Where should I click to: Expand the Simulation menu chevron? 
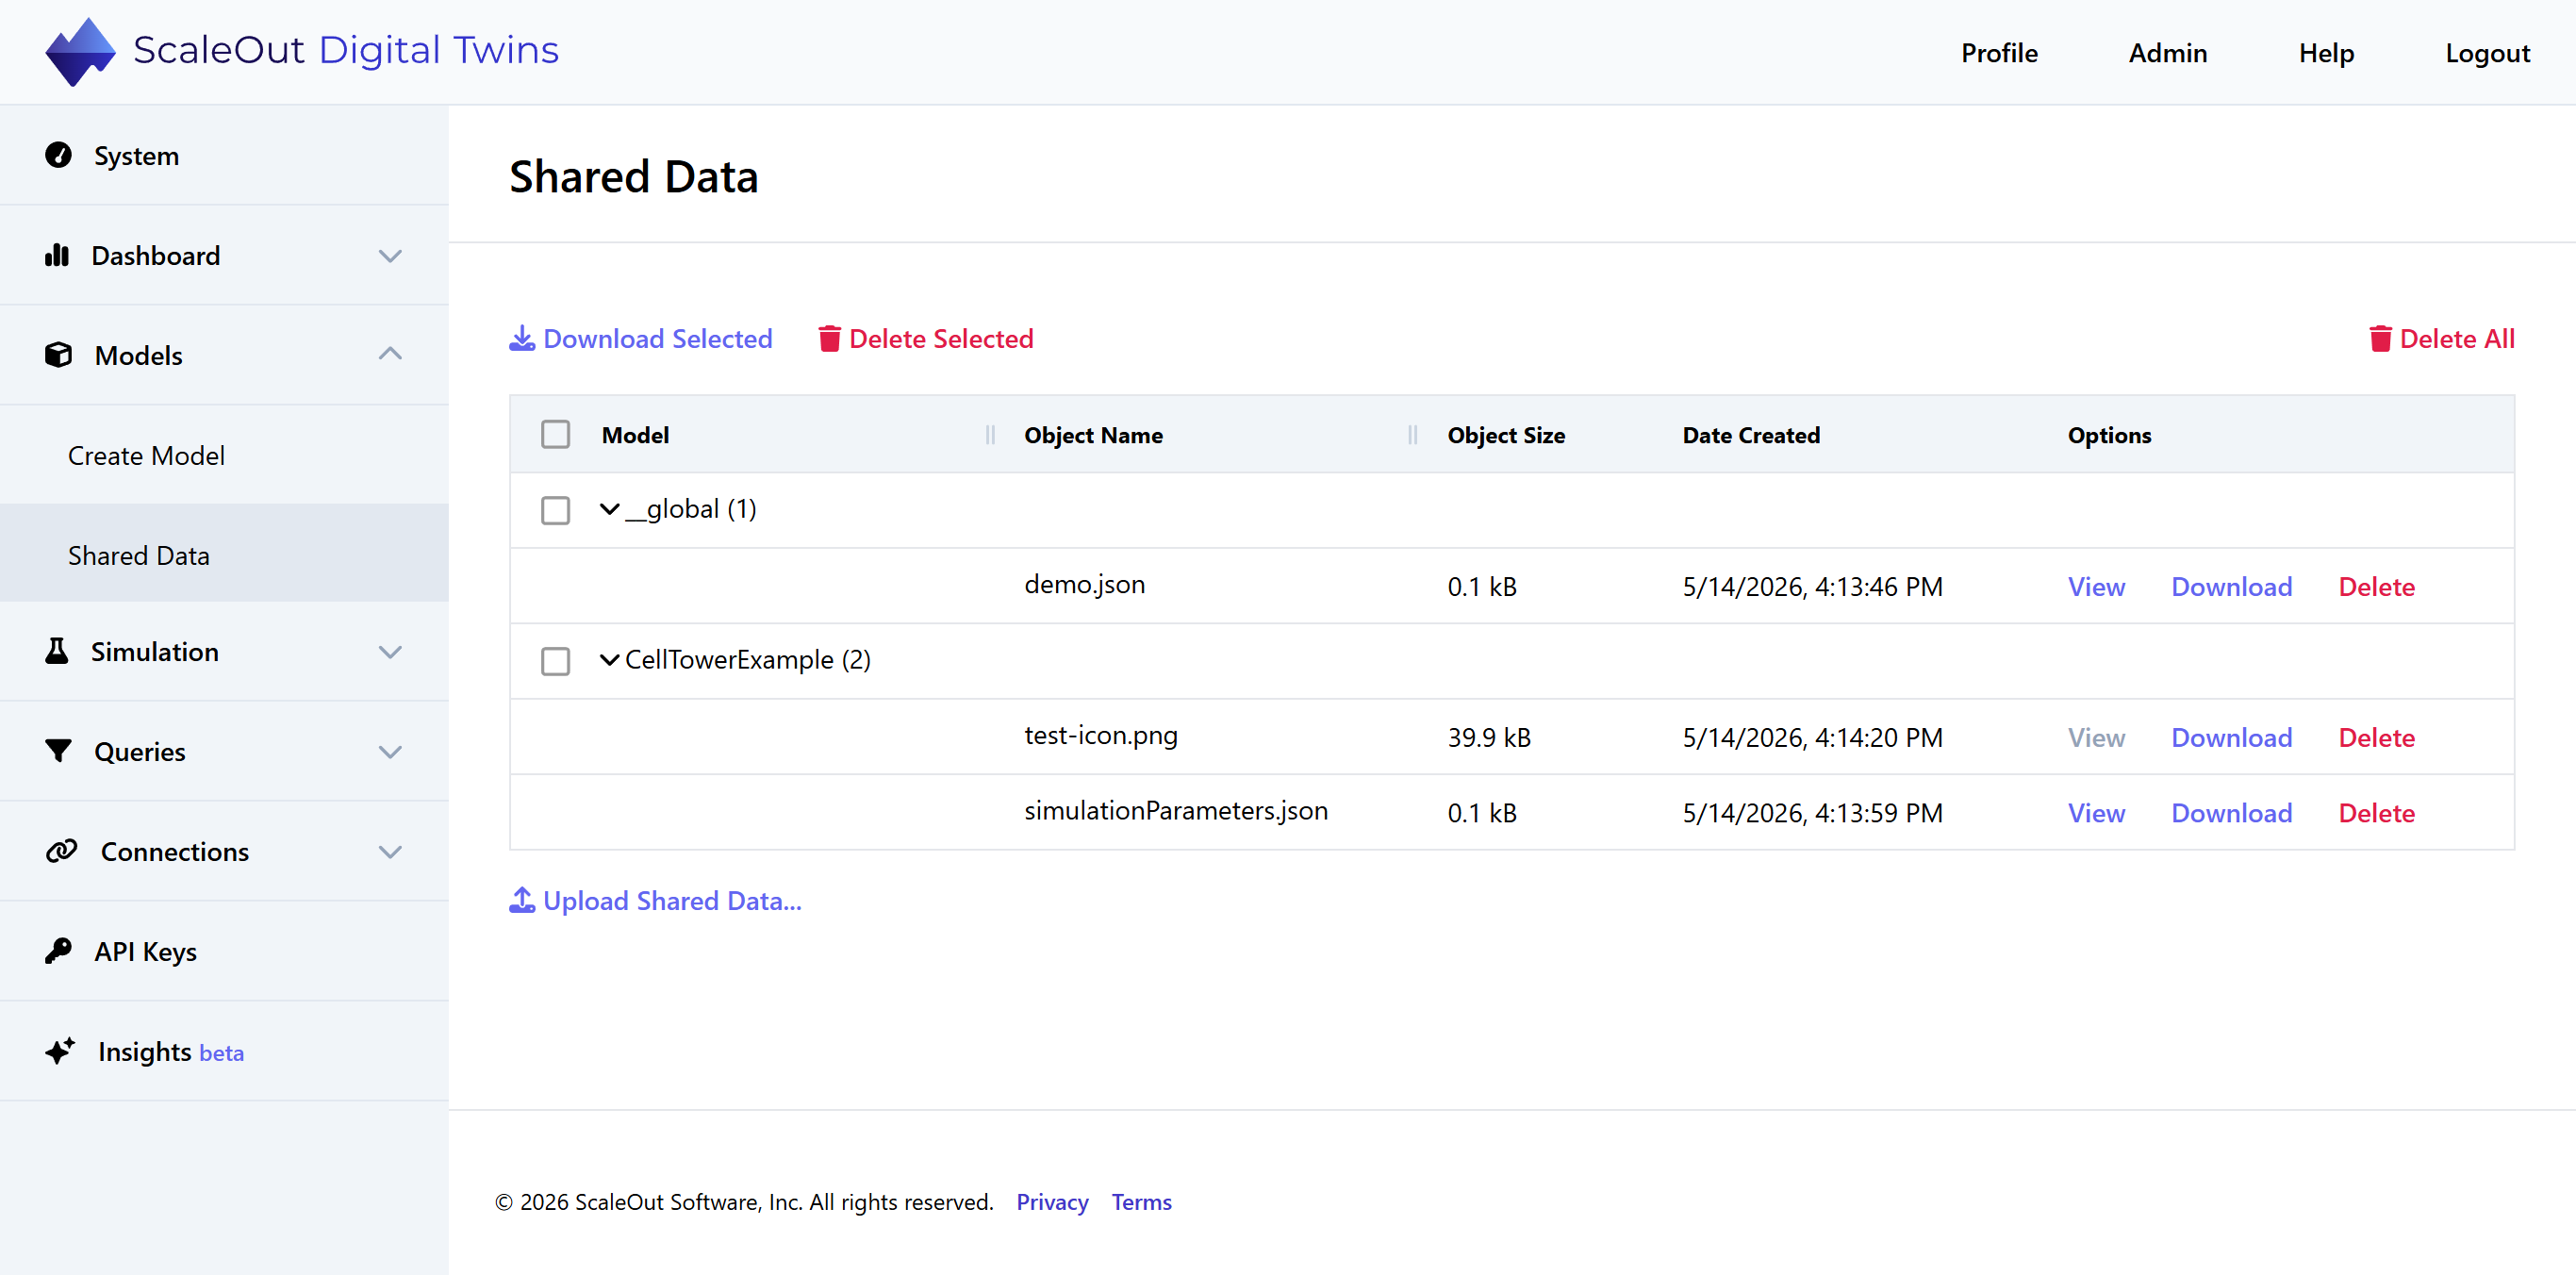(x=390, y=652)
